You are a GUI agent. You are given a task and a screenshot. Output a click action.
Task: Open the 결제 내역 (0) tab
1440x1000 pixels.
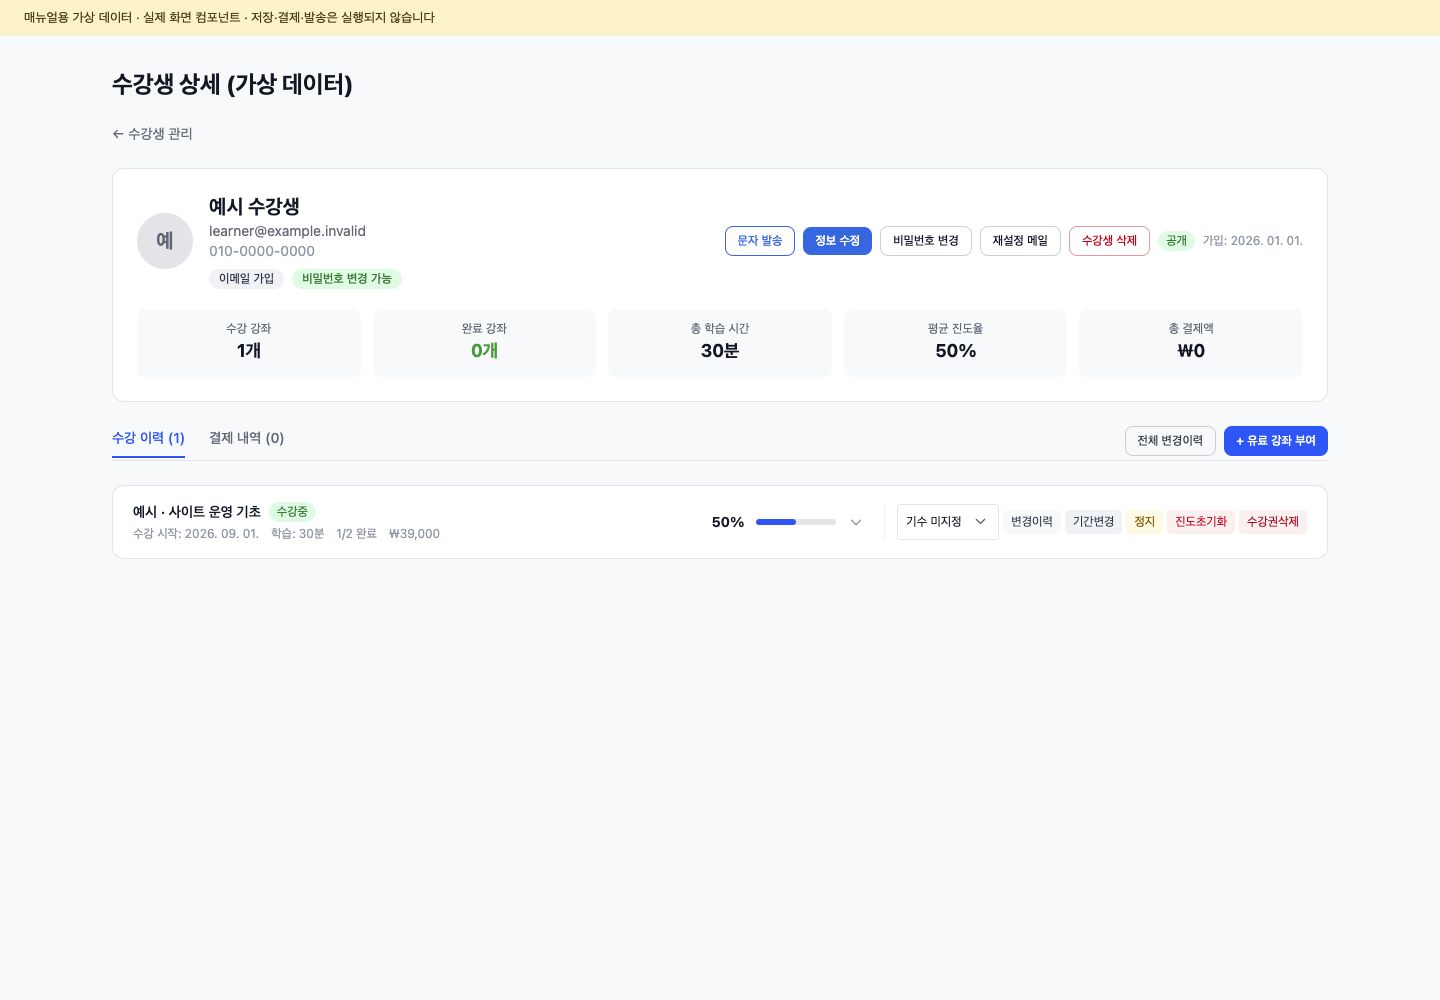tap(246, 438)
